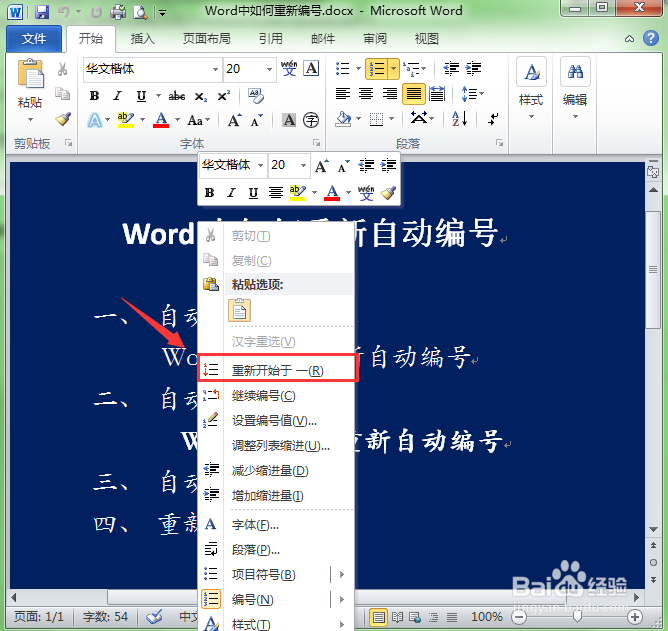Image resolution: width=668 pixels, height=631 pixels.
Task: Click ribbon Increase Indent icon
Action: 473,68
